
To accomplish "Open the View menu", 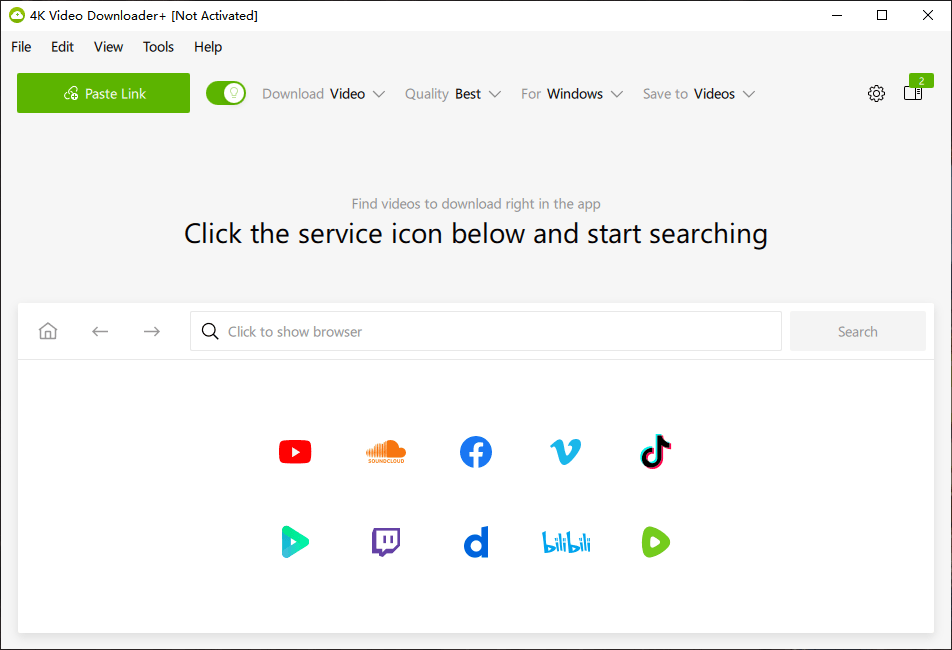I will [x=108, y=47].
